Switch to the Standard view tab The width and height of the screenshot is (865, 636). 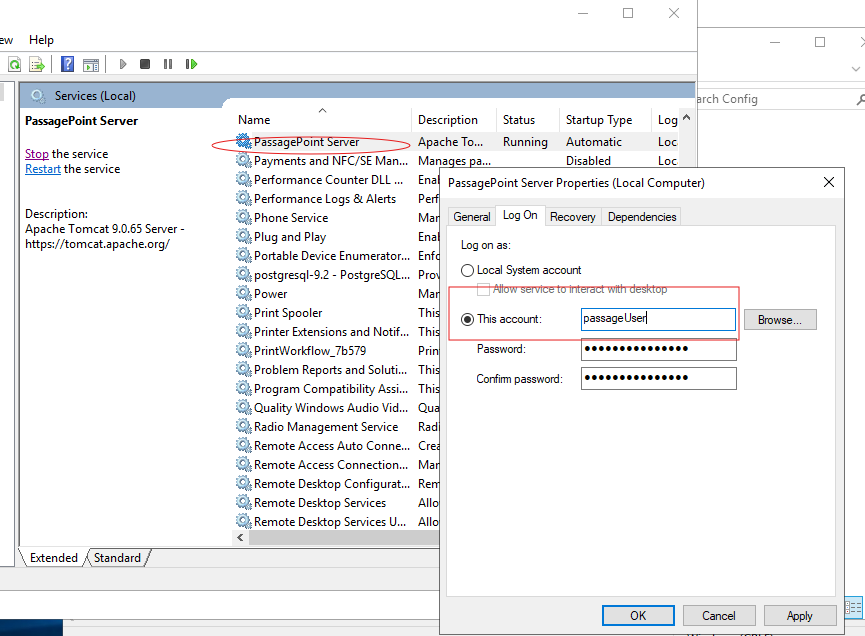point(117,558)
